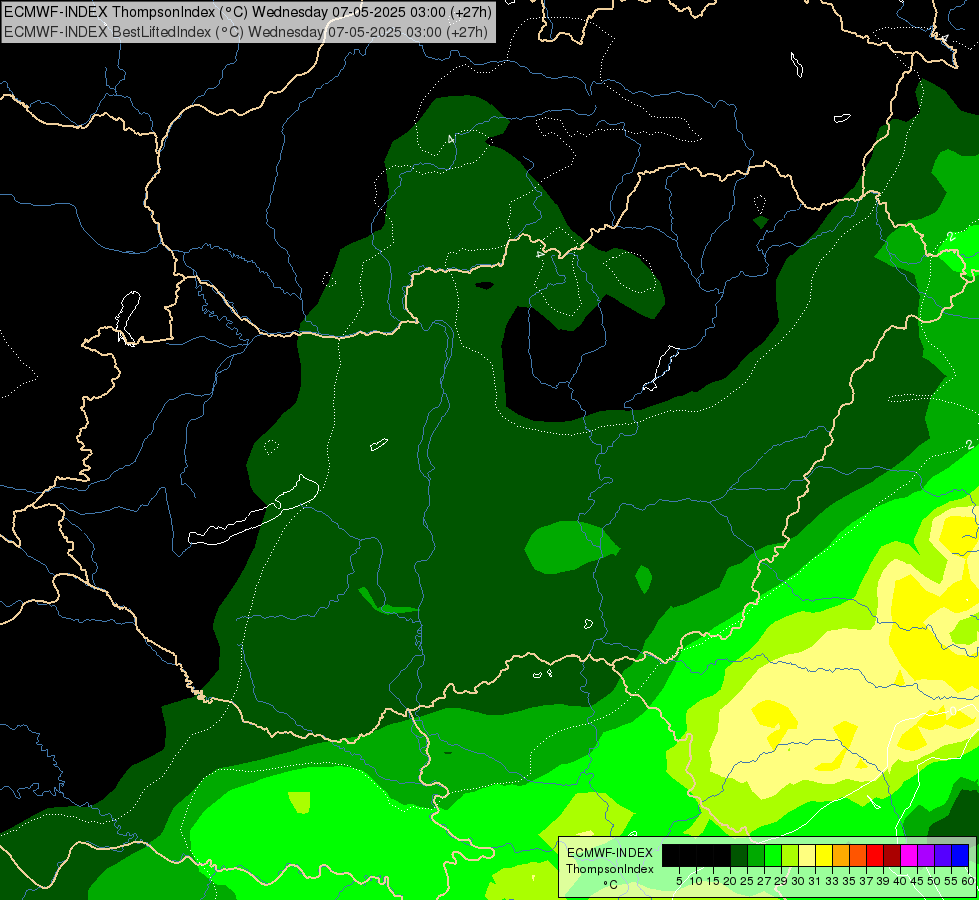Click the contour label 0 on the map
979x900 pixels.
click(x=953, y=711)
